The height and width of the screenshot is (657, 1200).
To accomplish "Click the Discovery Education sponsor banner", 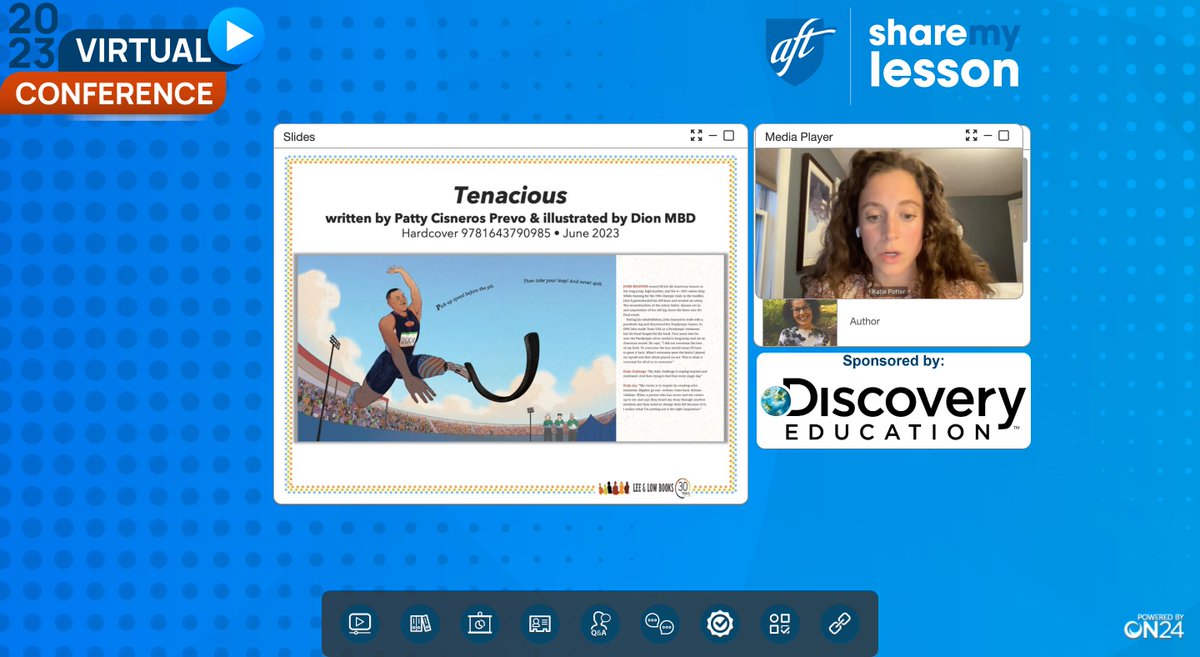I will pos(893,400).
